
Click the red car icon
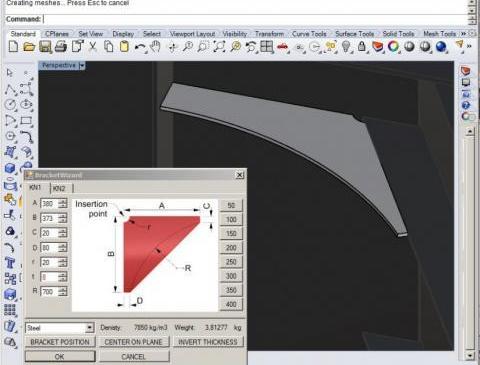point(283,47)
